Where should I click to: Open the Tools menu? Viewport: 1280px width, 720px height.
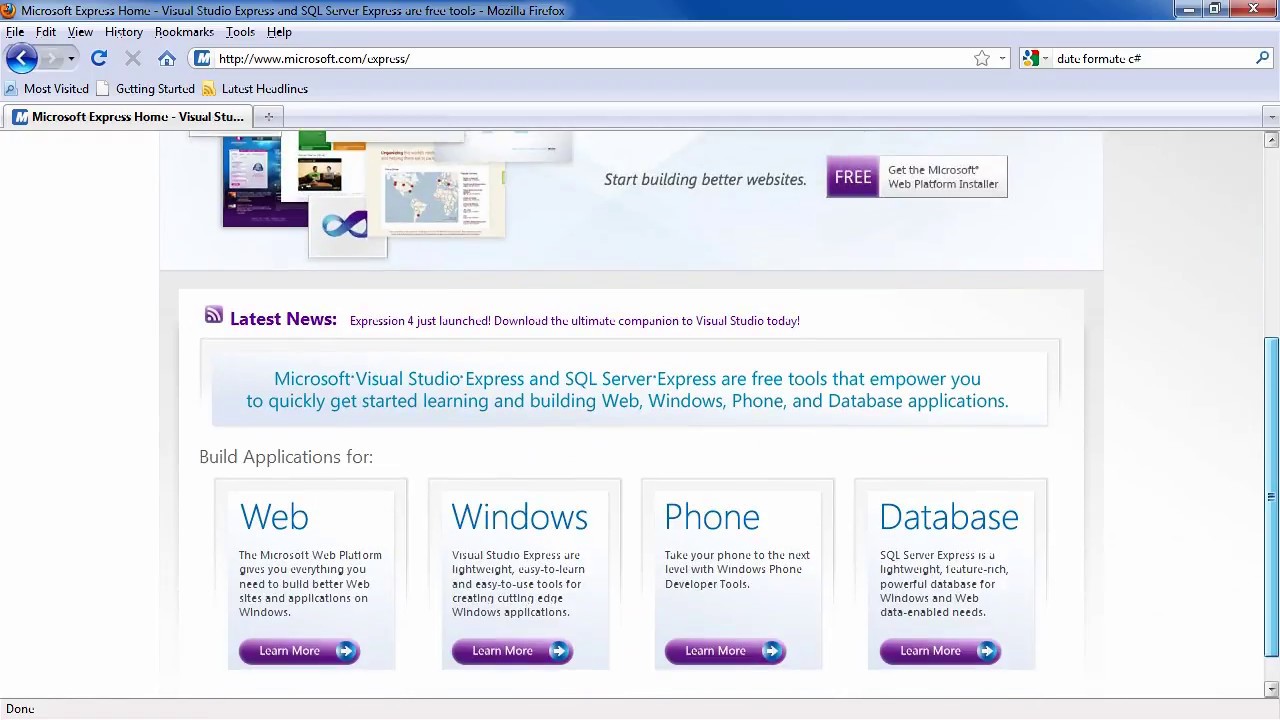[240, 32]
